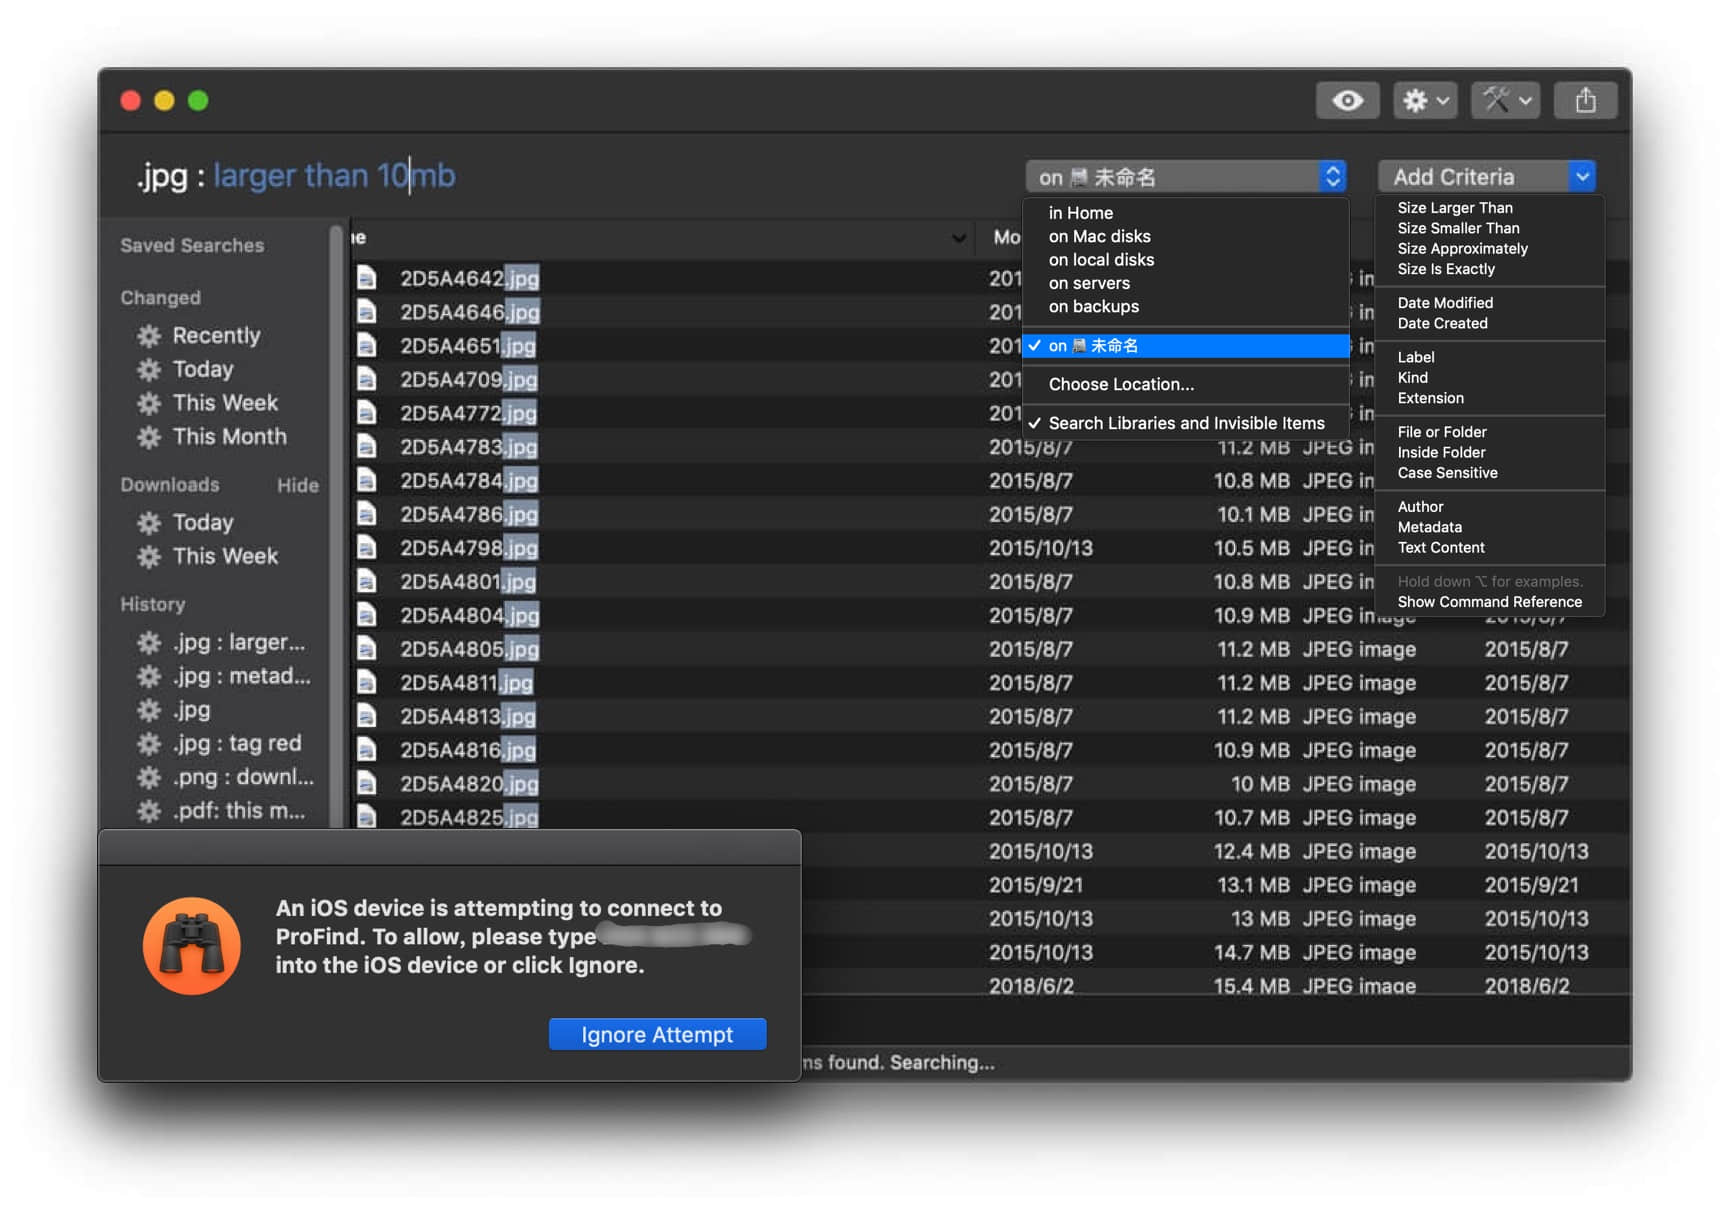This screenshot has width=1730, height=1210.
Task: Click the sidebar vertical scrollbar
Action: 337,525
